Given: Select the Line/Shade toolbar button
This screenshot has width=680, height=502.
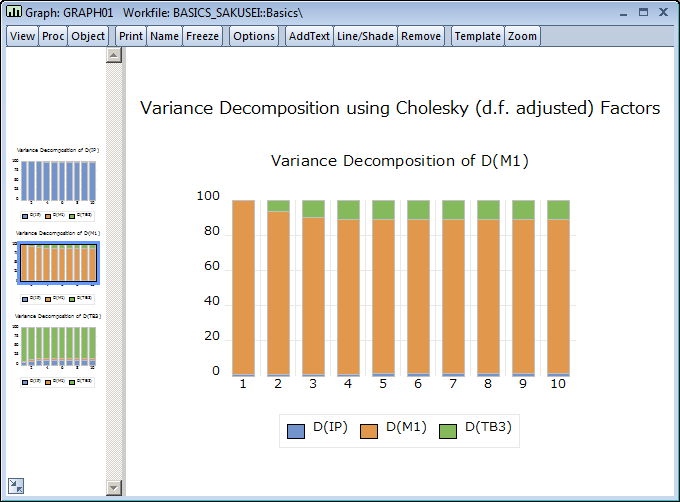Looking at the screenshot, I should 365,36.
